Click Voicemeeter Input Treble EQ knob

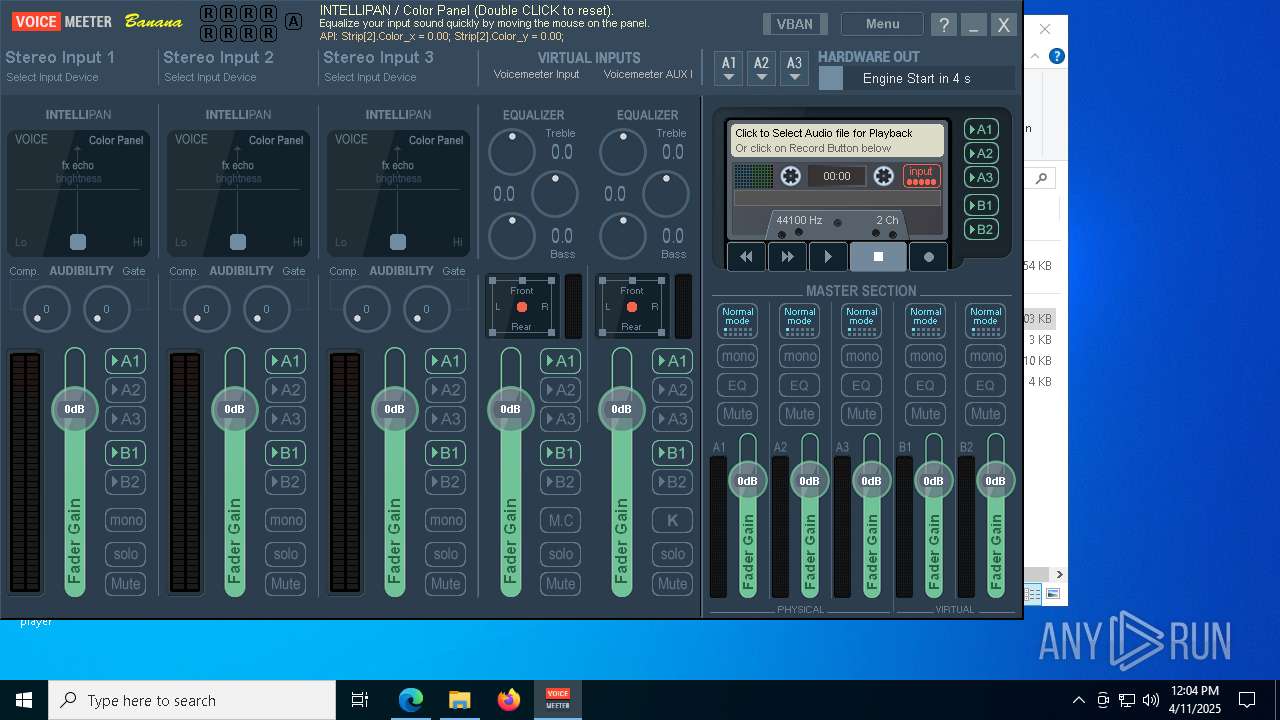(x=512, y=152)
